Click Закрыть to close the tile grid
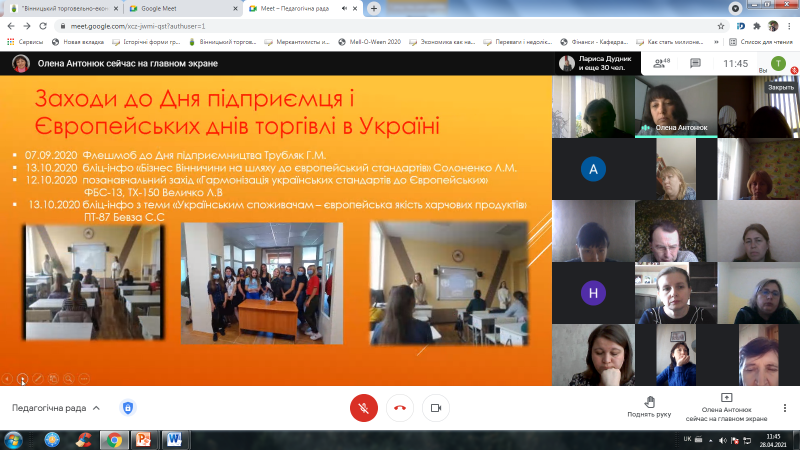This screenshot has height=450, width=800. point(781,87)
